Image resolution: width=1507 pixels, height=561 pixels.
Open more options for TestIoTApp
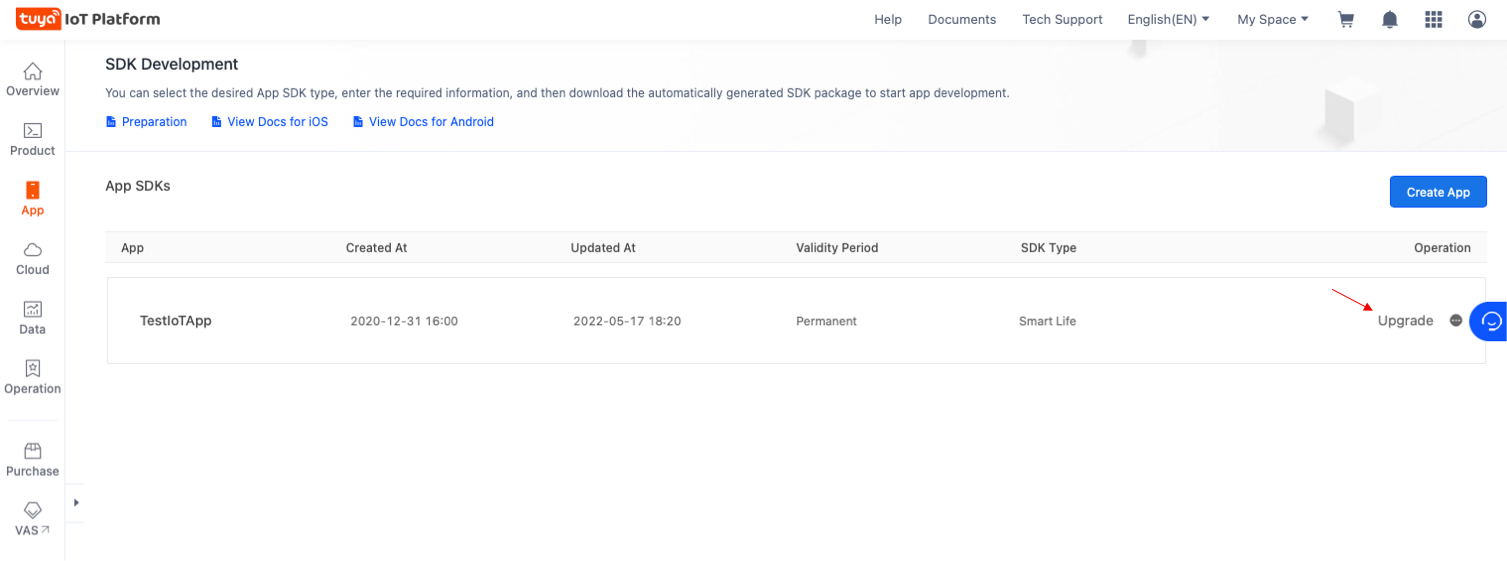(x=1456, y=321)
